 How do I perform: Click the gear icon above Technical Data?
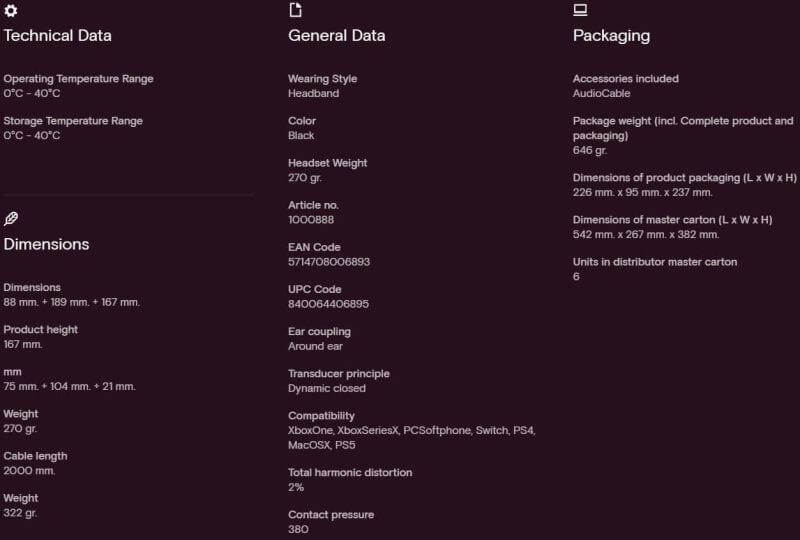pos(11,10)
